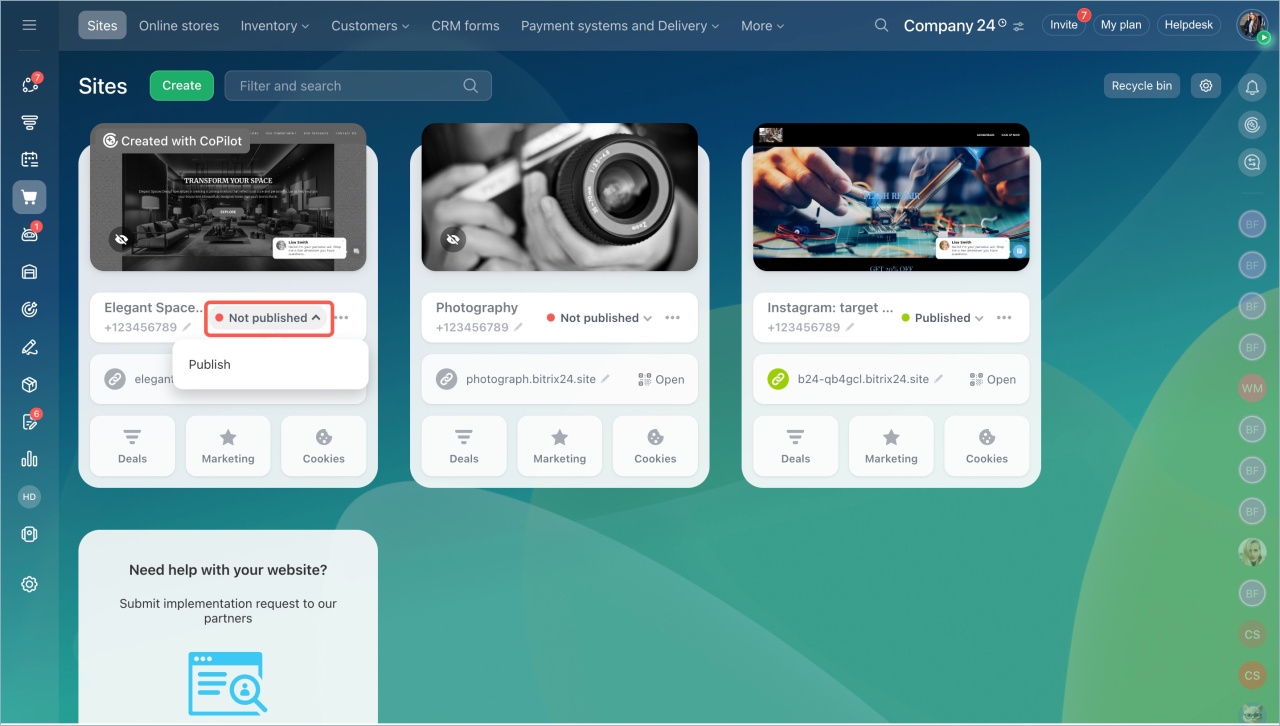1280x726 pixels.
Task: Open Helpdesk
Action: [1188, 25]
